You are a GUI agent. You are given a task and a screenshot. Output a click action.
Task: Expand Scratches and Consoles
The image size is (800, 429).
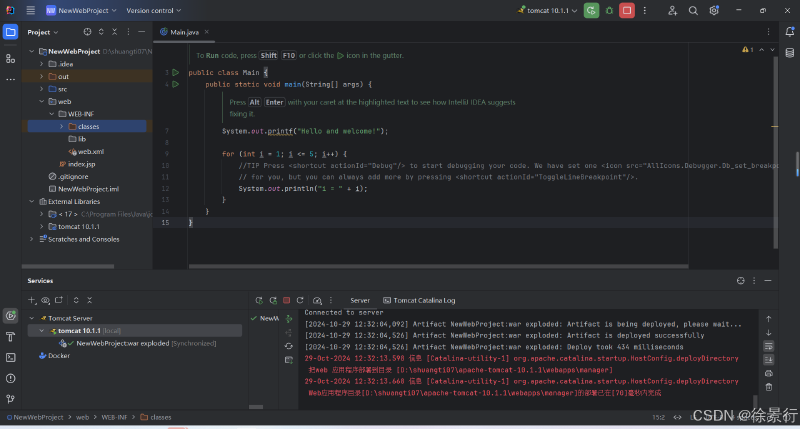(x=32, y=239)
